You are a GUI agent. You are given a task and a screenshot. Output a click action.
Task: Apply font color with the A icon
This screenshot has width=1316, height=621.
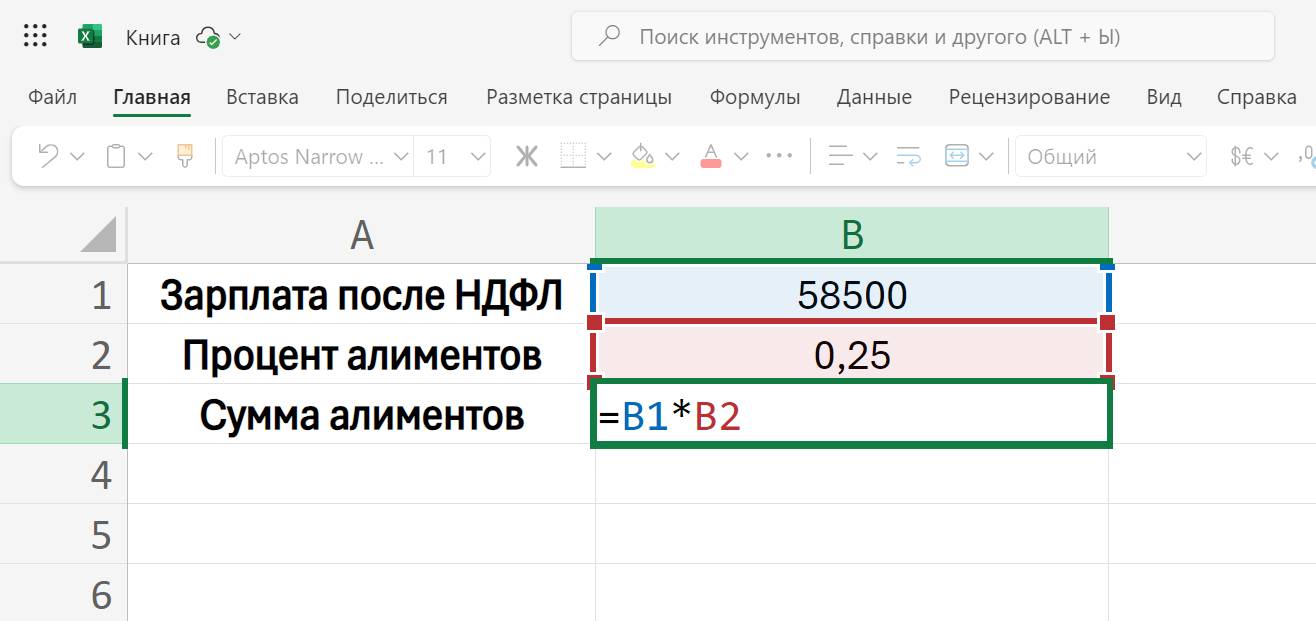[x=712, y=156]
